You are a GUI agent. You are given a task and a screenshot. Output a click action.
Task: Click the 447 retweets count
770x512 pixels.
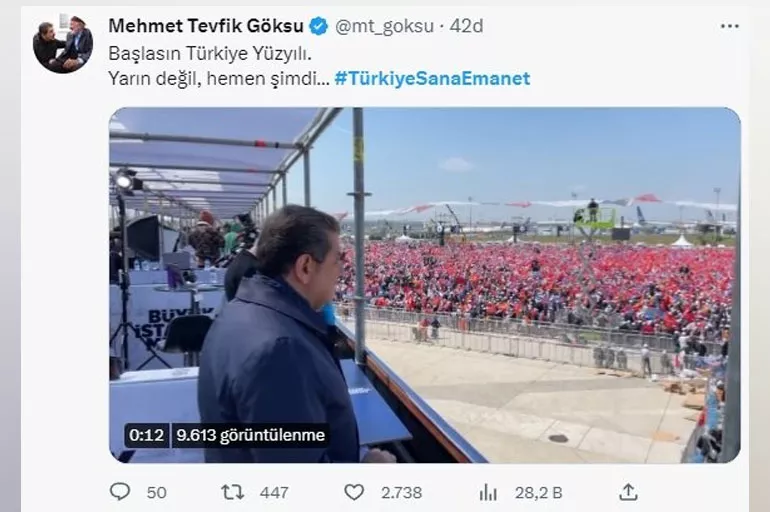274,492
